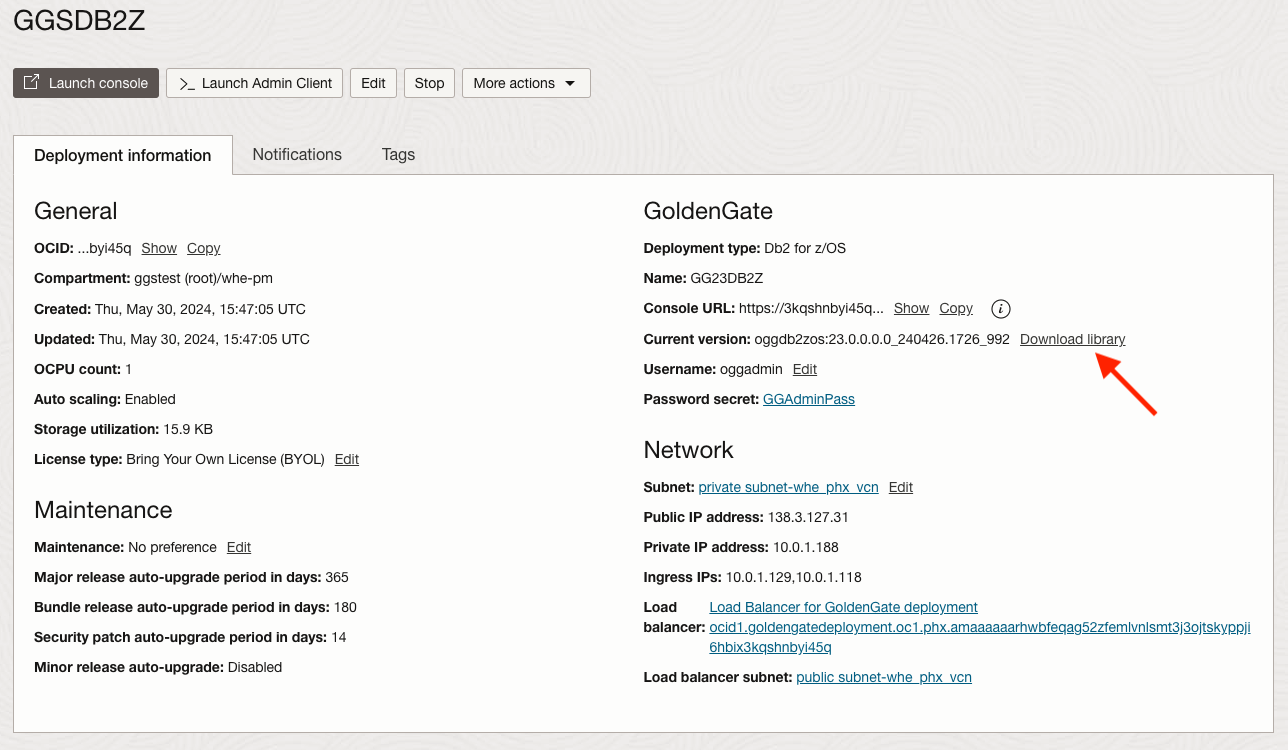The image size is (1288, 750).
Task: Show the full Console URL
Action: 911,308
